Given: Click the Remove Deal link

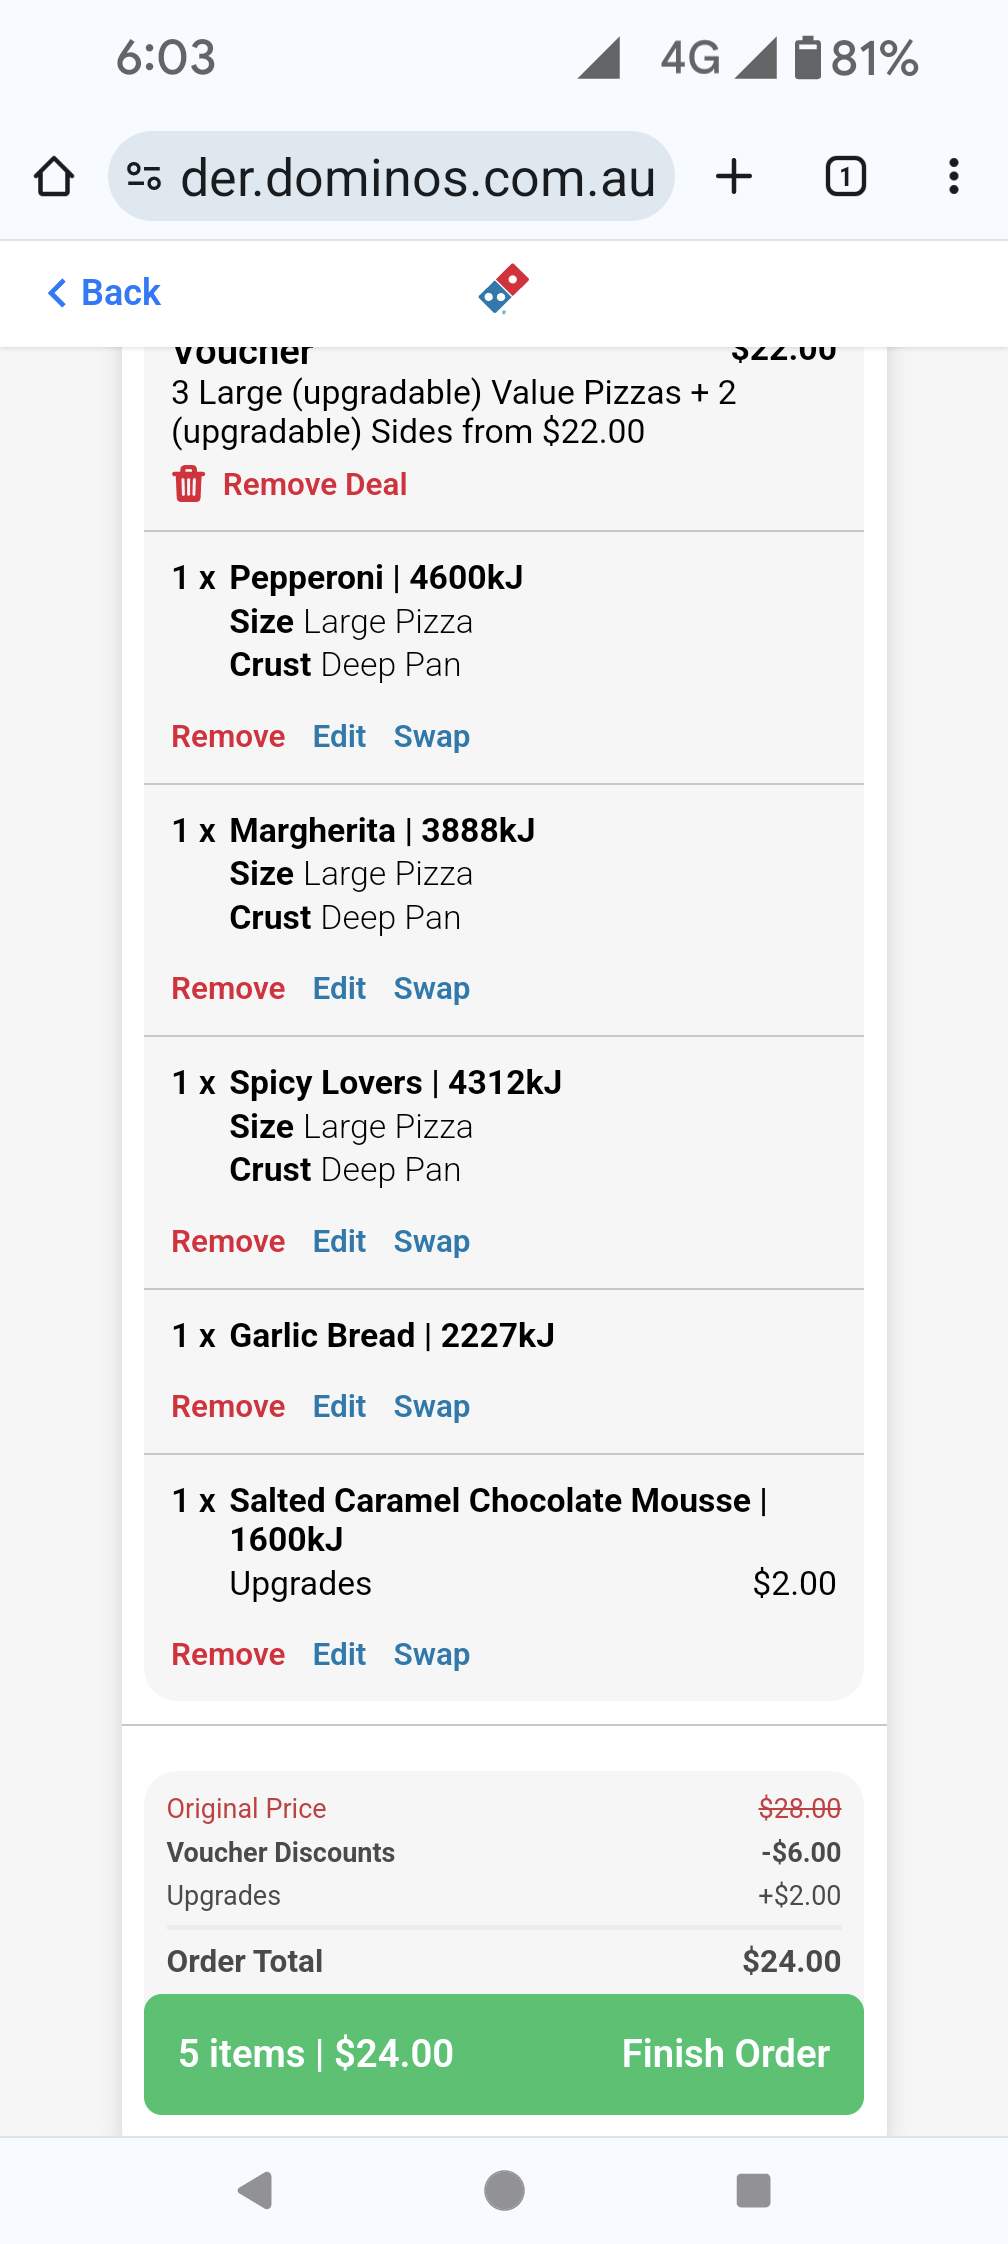Looking at the screenshot, I should point(314,484).
